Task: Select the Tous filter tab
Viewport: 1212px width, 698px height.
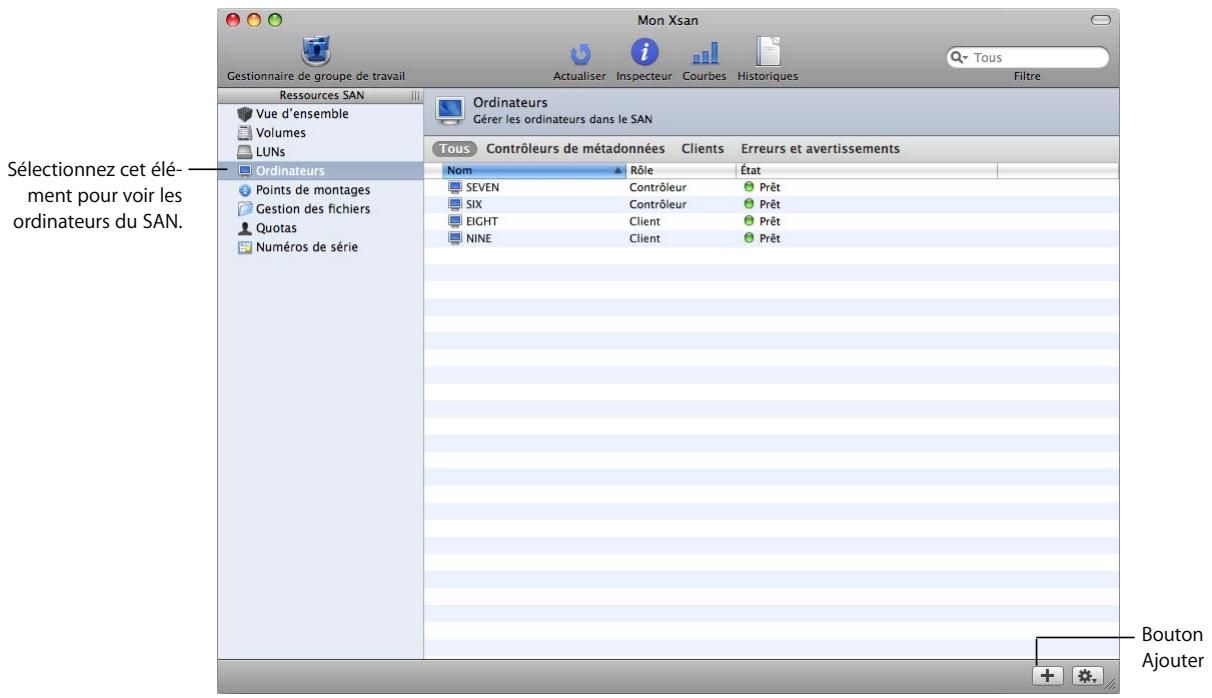Action: [x=454, y=149]
